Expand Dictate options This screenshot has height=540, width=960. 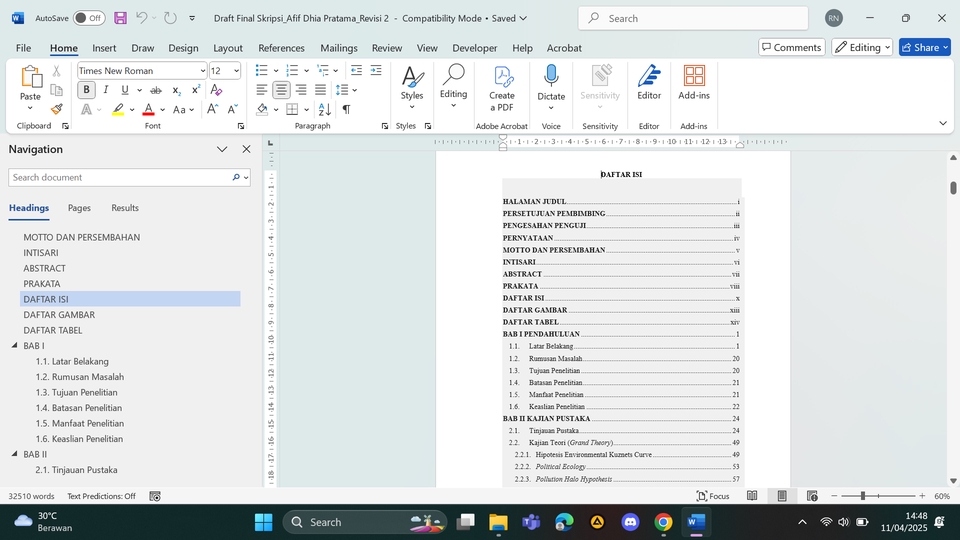[551, 108]
